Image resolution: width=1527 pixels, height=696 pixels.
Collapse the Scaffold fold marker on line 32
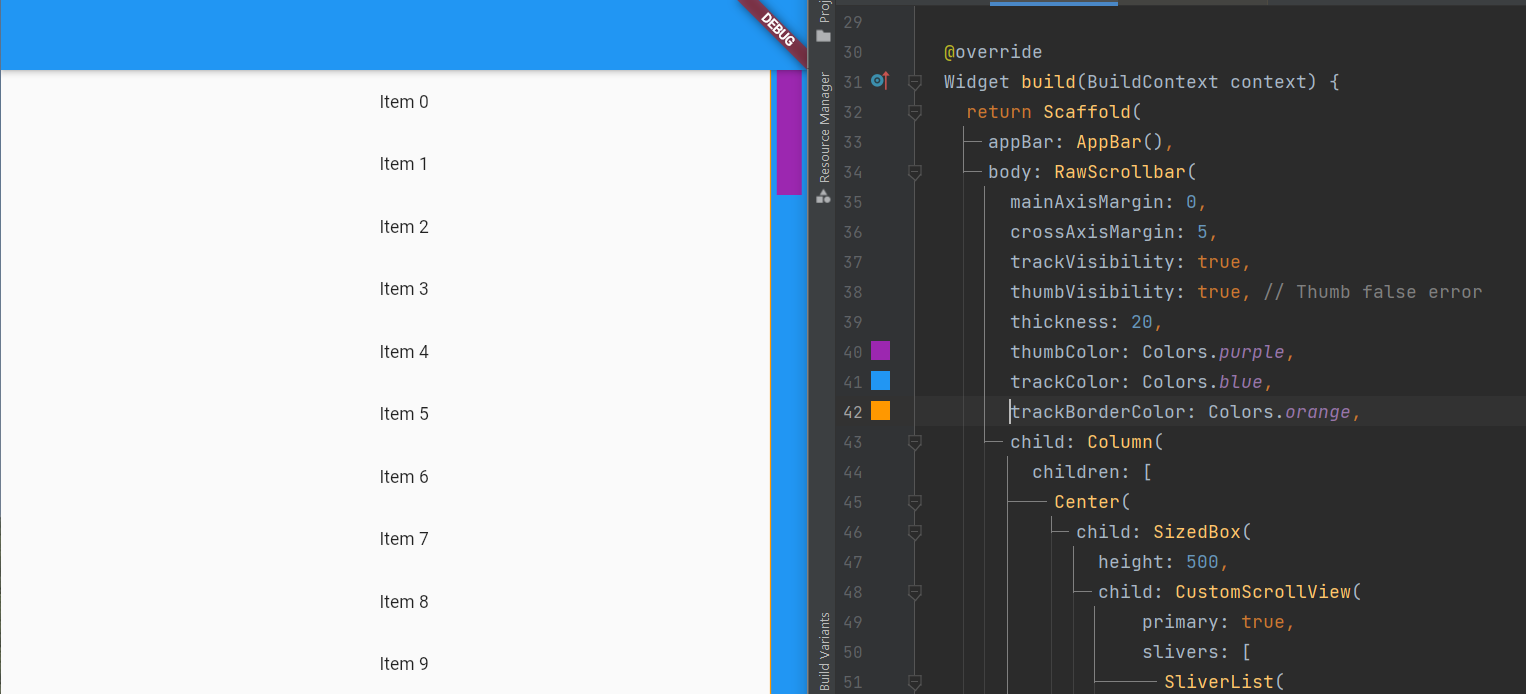(x=914, y=112)
